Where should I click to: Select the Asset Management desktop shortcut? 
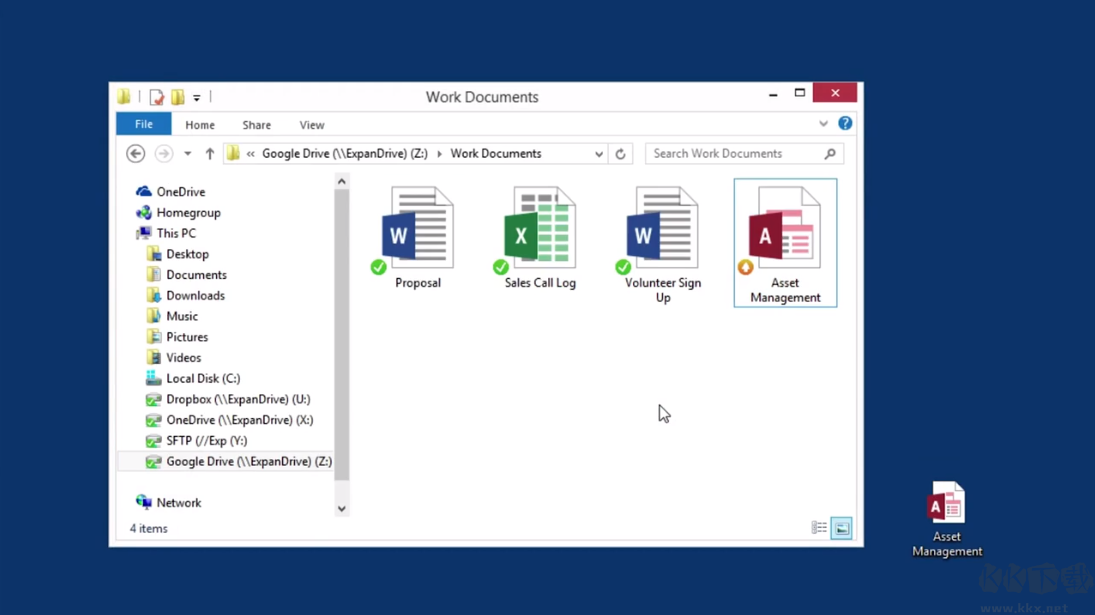(x=947, y=519)
